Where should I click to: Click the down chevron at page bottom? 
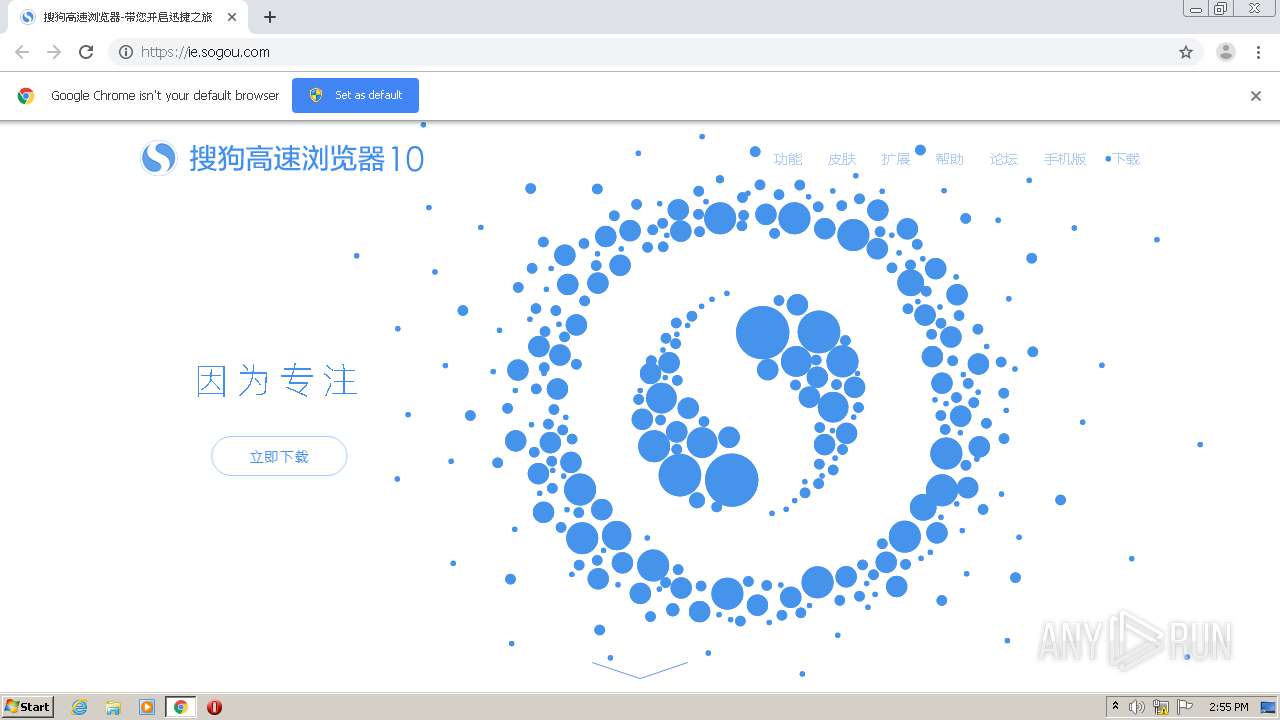click(x=640, y=669)
